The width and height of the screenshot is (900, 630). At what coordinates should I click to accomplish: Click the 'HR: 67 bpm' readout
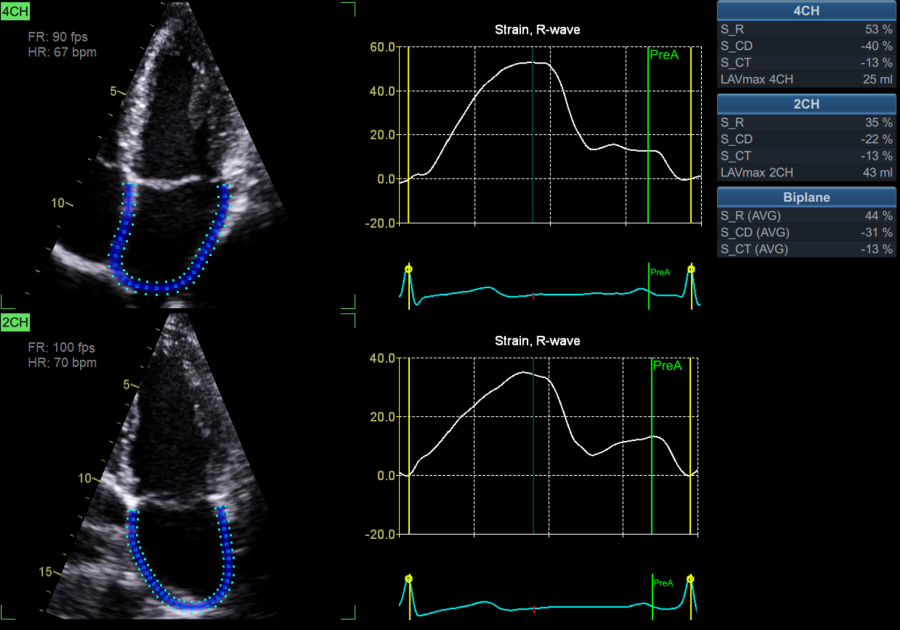pyautogui.click(x=62, y=52)
